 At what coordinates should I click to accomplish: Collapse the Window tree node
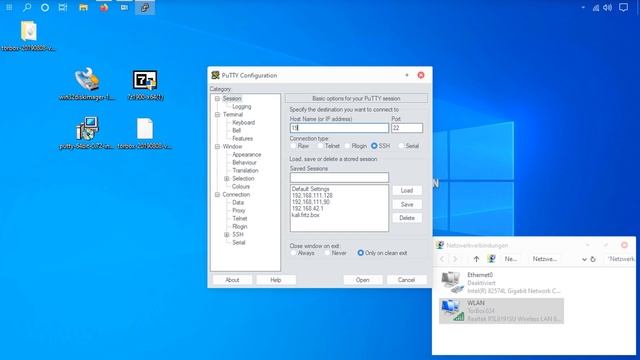coord(217,146)
